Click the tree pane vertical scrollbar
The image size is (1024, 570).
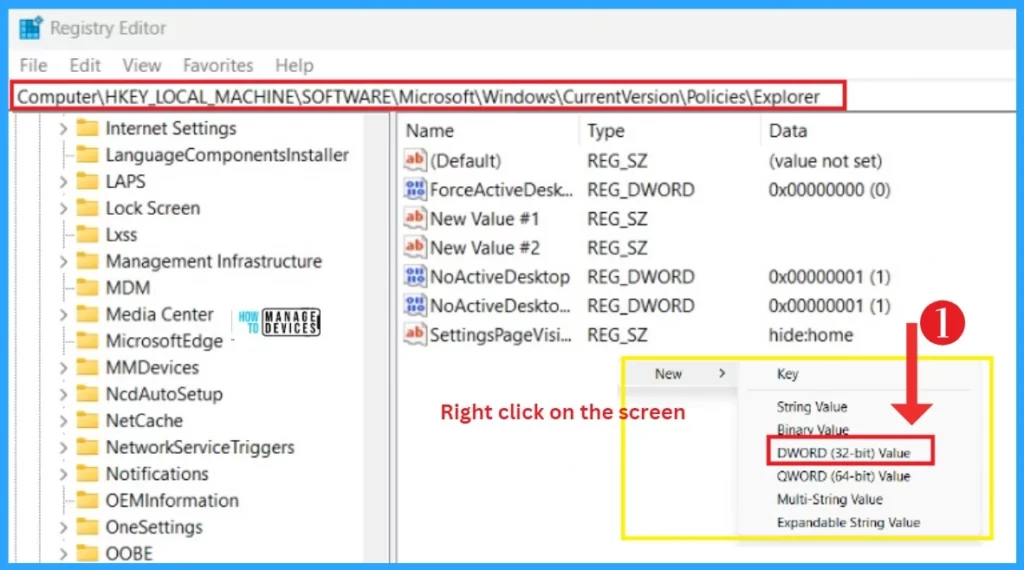pos(376,337)
